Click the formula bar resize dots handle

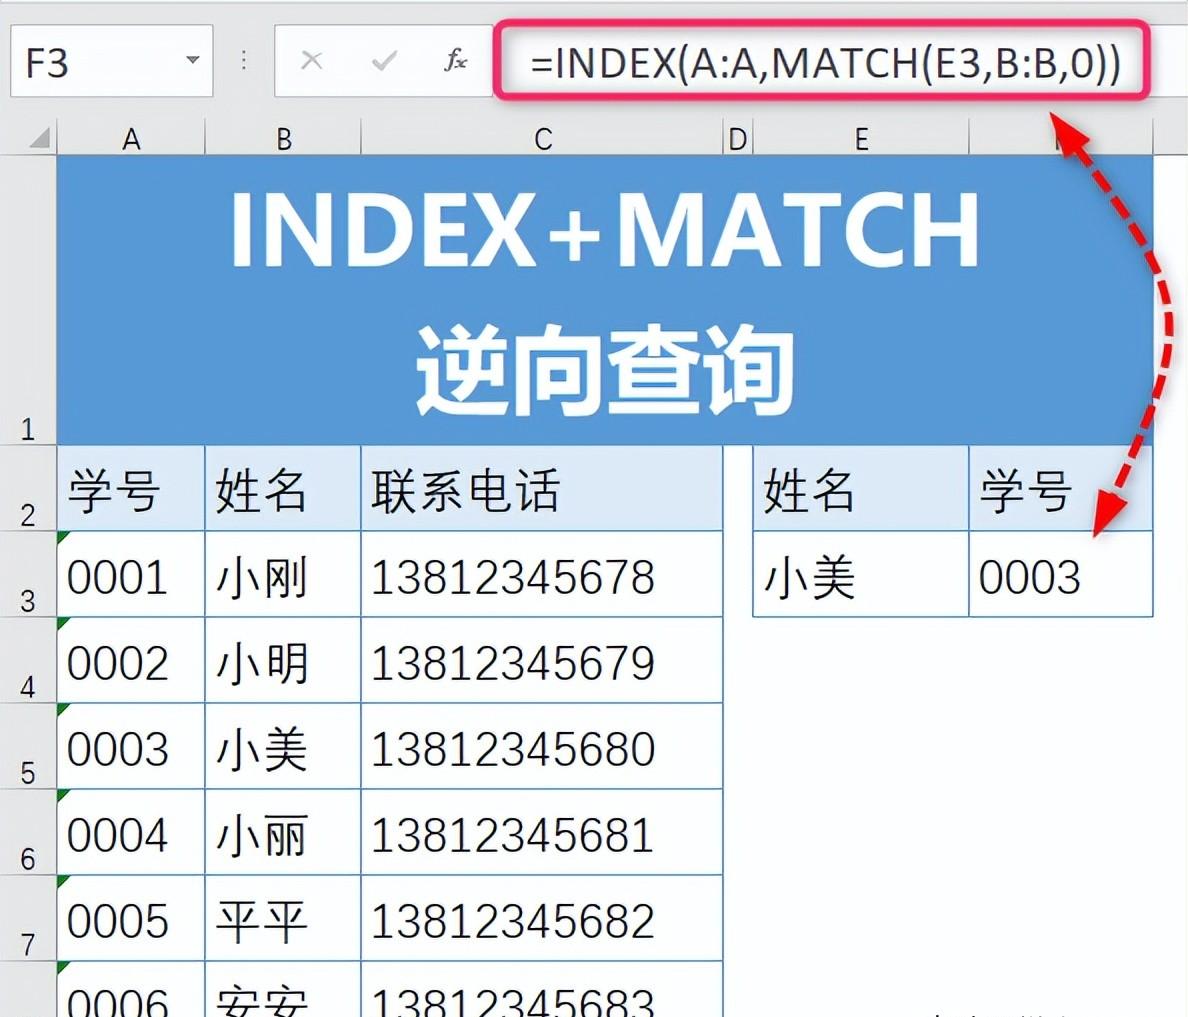coord(244,60)
